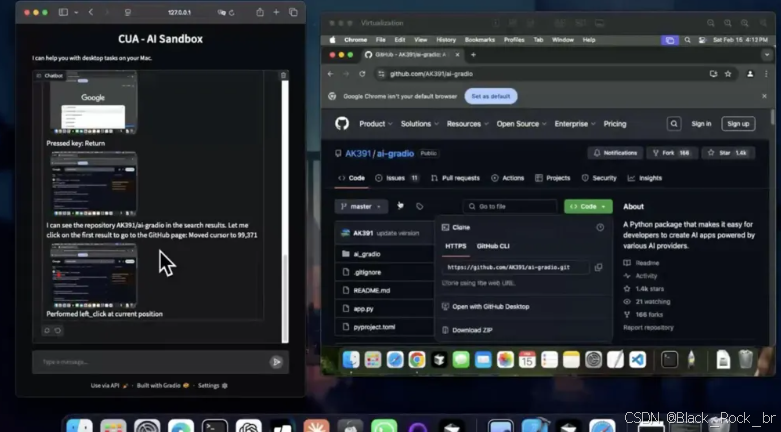Open Chrome in the virtual machine dock
The image size is (781, 432).
(x=417, y=359)
